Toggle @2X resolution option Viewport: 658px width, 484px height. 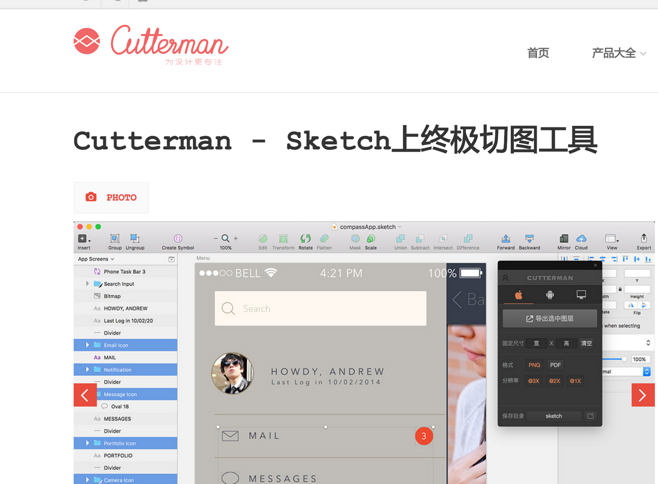pos(554,381)
